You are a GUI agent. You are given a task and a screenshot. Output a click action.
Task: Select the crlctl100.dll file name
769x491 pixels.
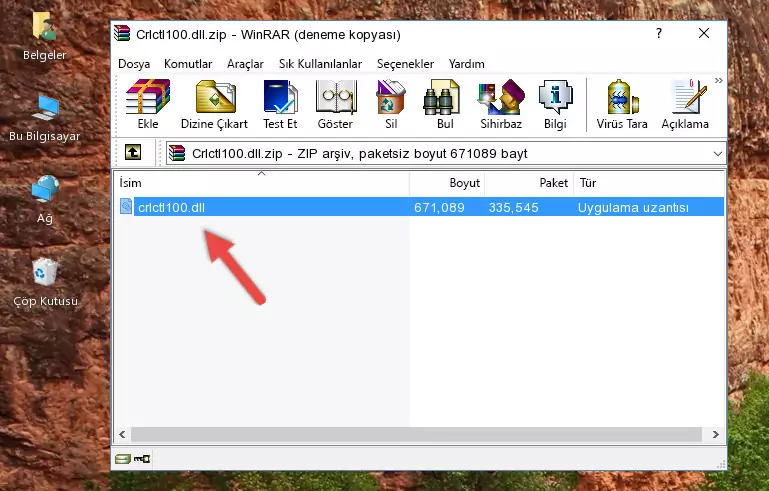tap(171, 207)
